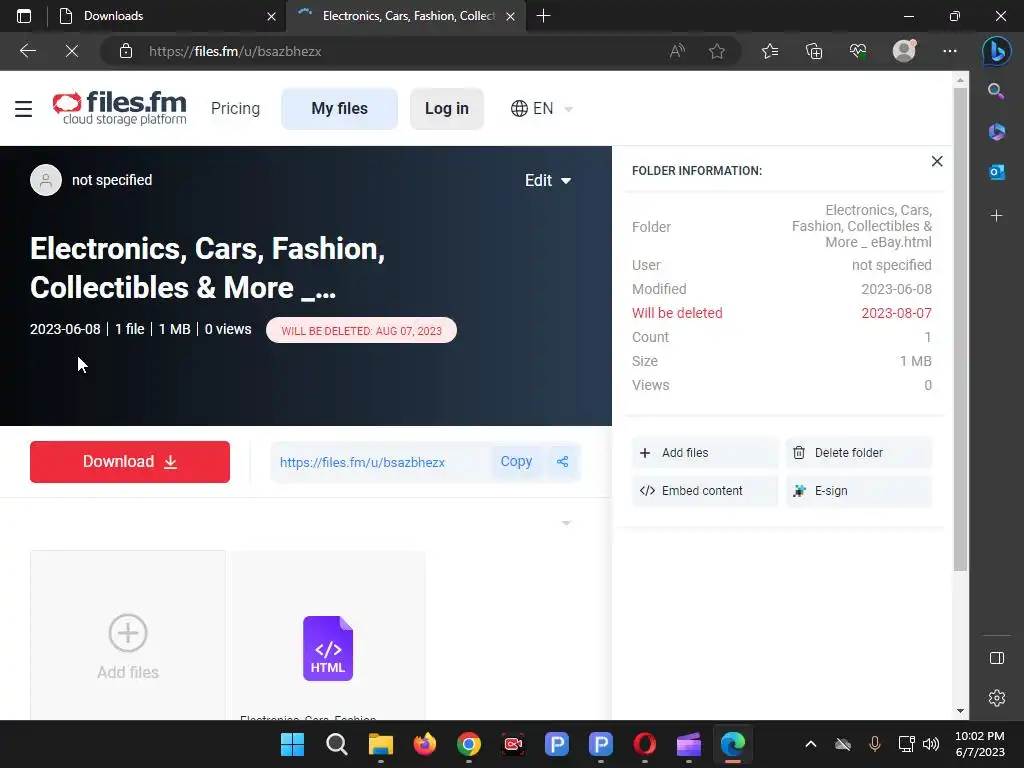This screenshot has height=768, width=1024.
Task: Click the sidebar search icon
Action: (996, 91)
